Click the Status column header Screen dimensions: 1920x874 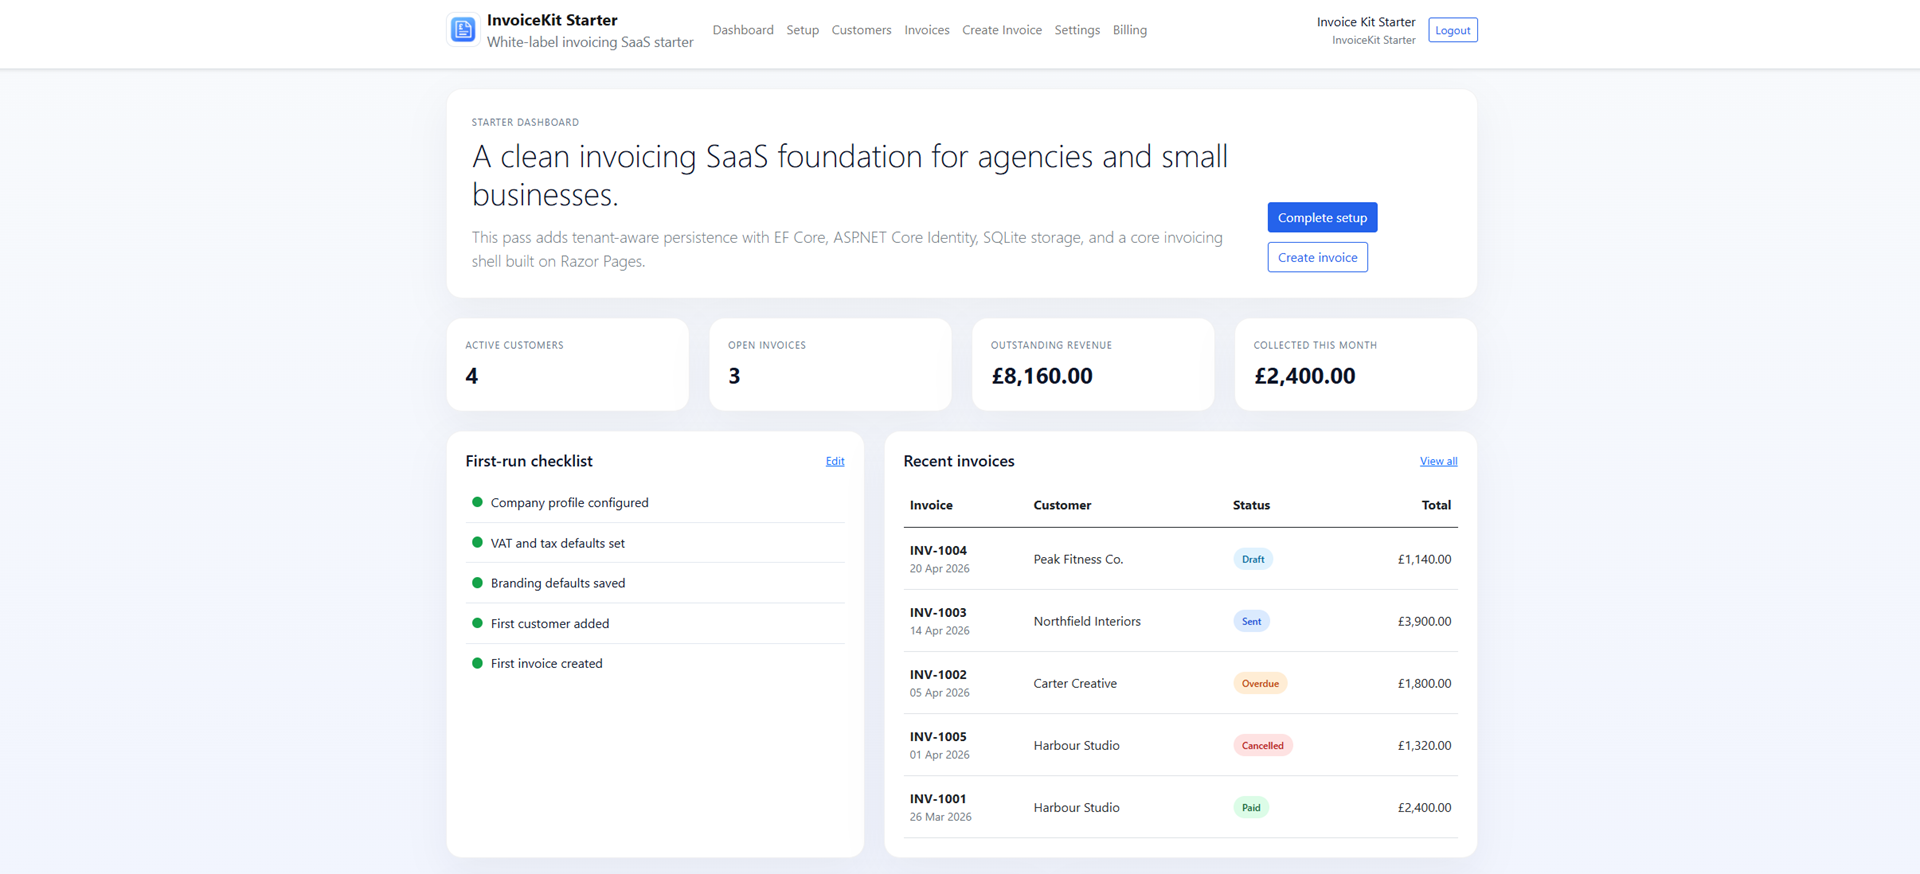1251,505
